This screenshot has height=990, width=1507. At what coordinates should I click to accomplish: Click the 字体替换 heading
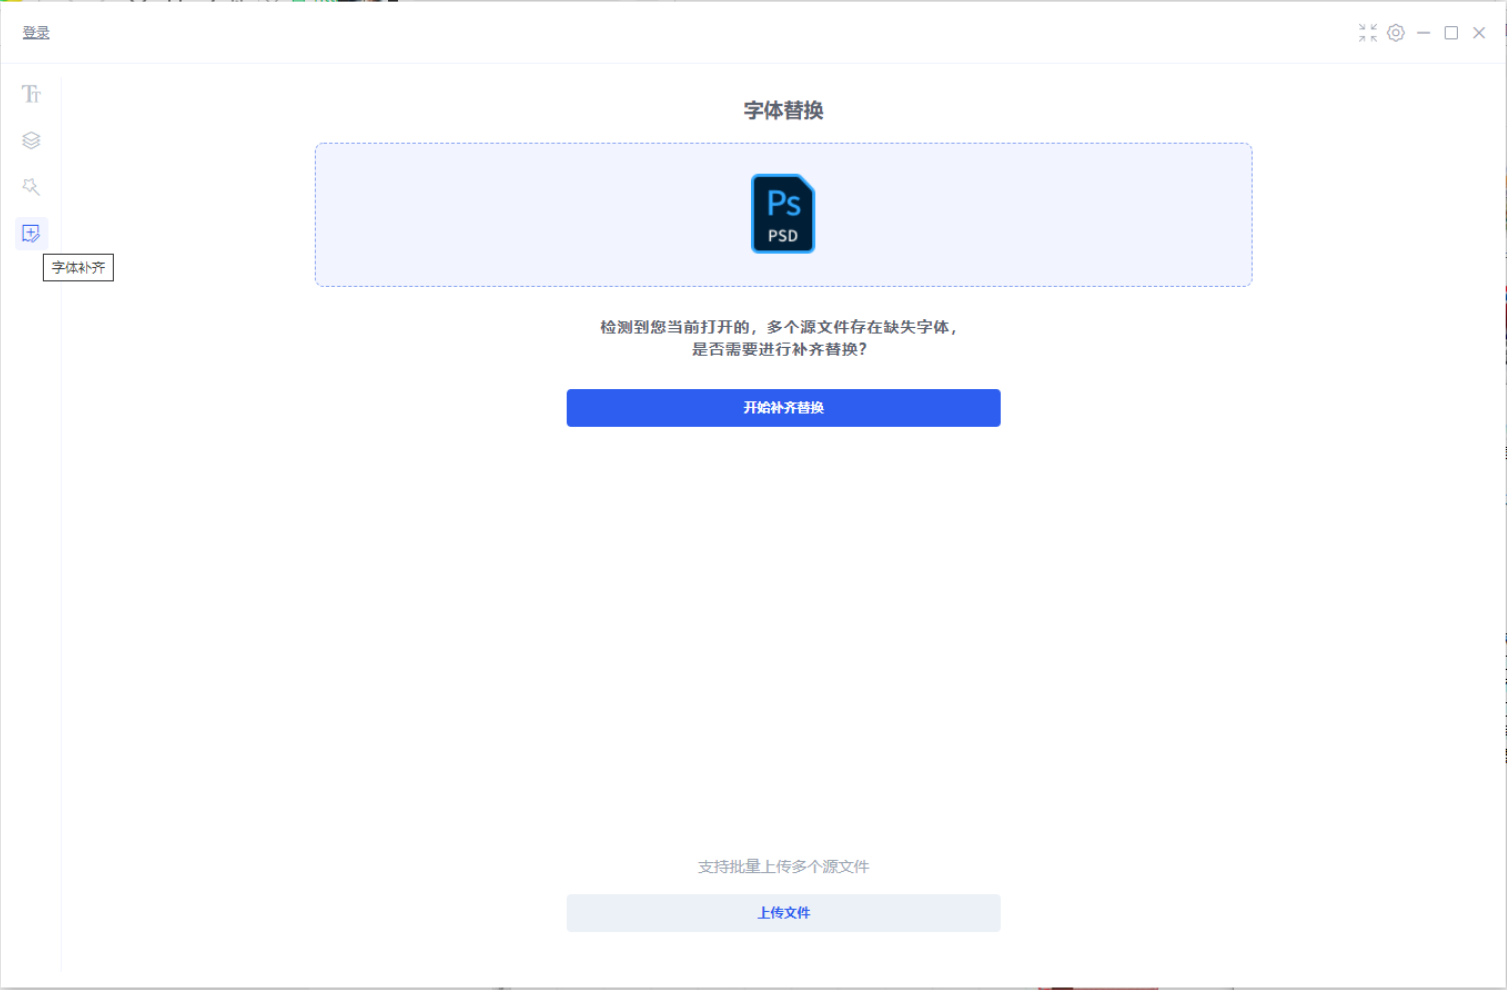pyautogui.click(x=783, y=111)
